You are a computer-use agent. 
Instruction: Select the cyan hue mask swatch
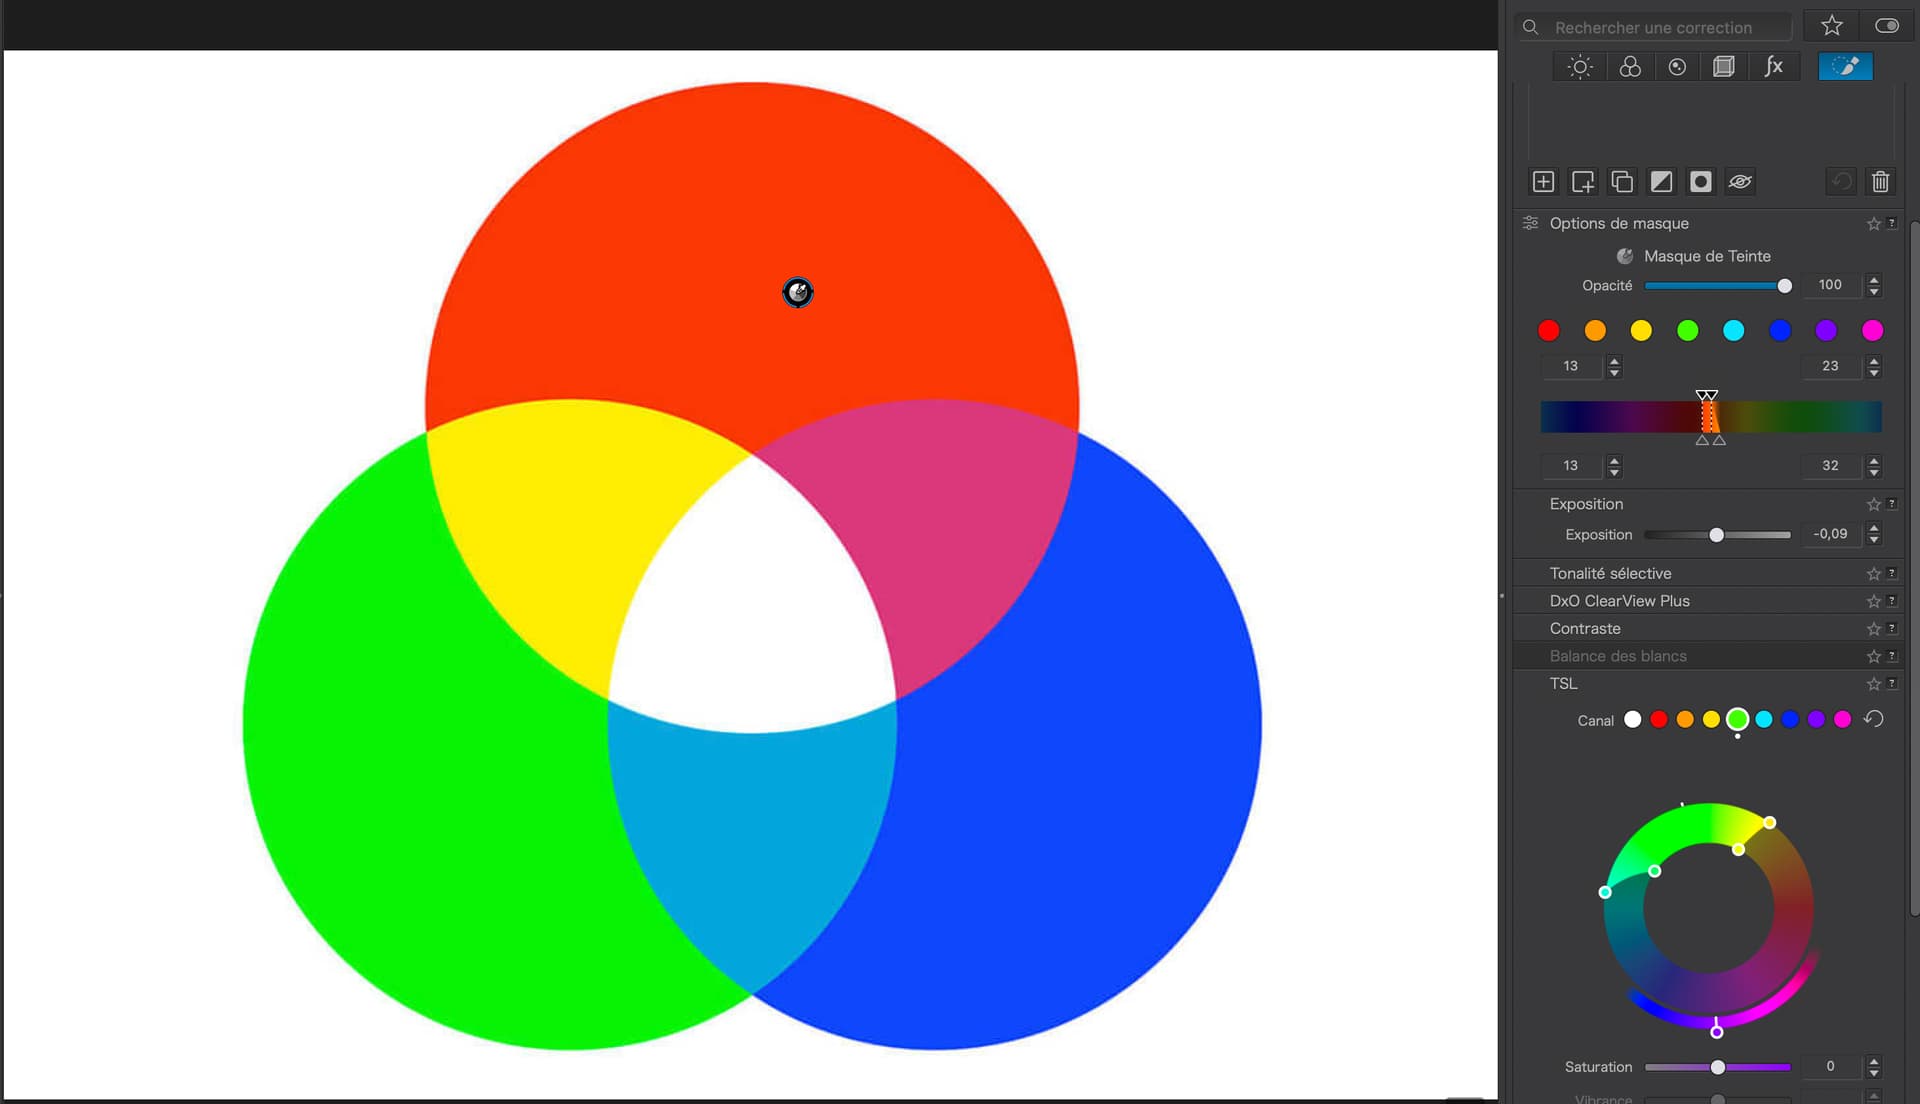[x=1733, y=331]
